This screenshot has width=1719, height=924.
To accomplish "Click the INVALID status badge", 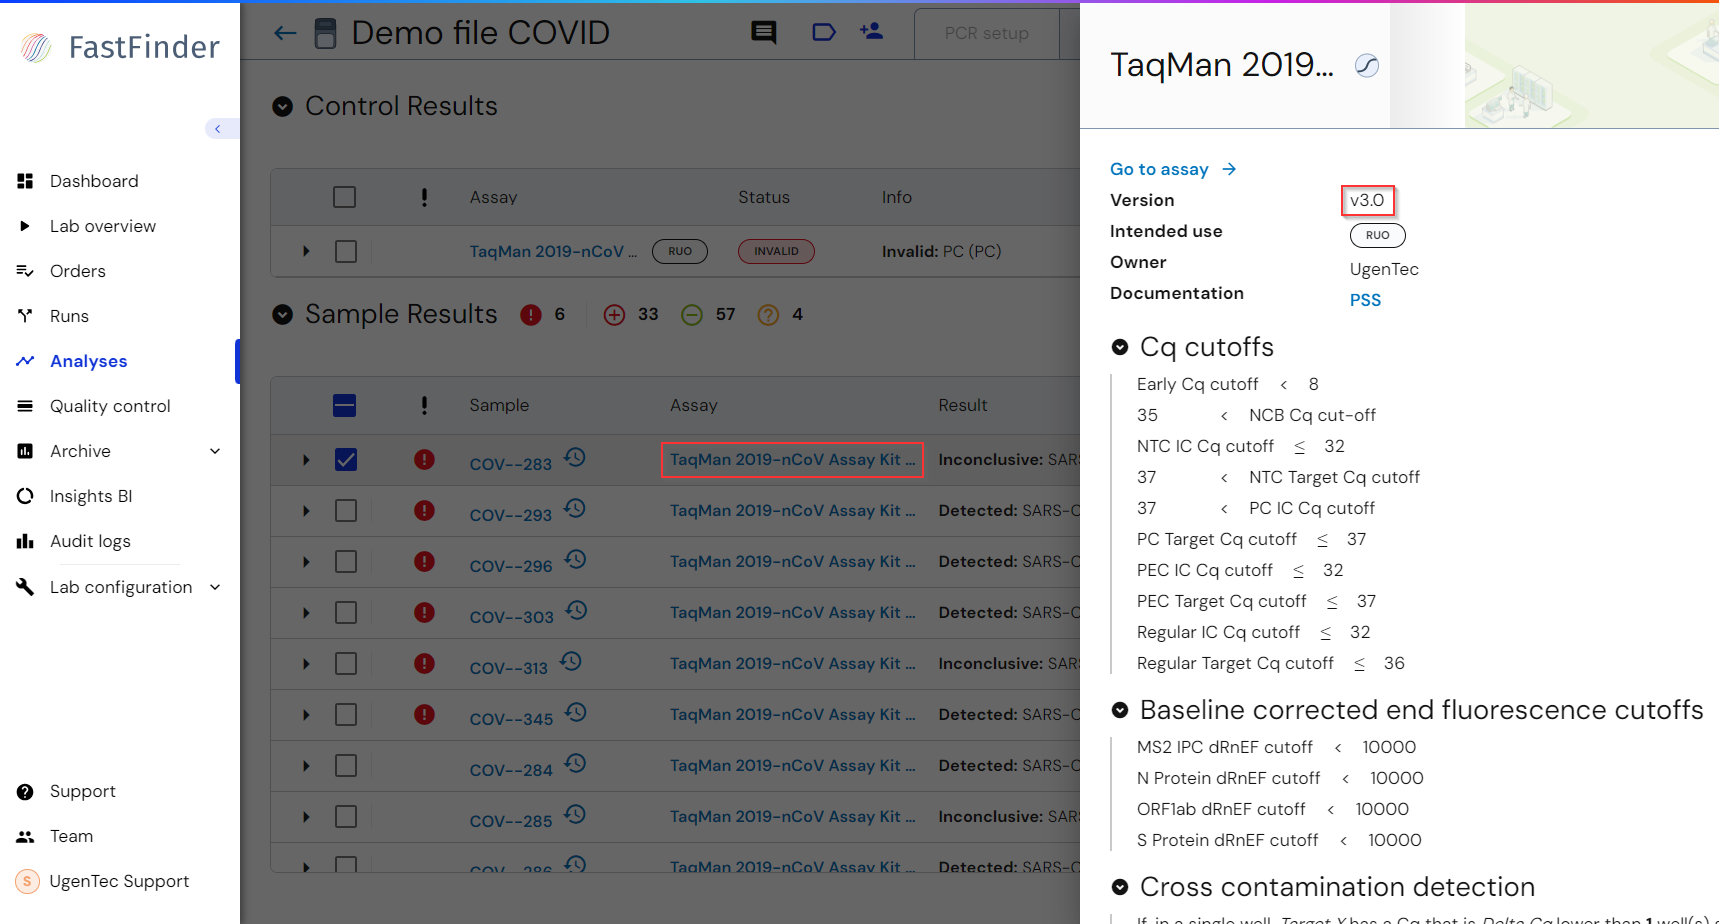I will pos(776,251).
